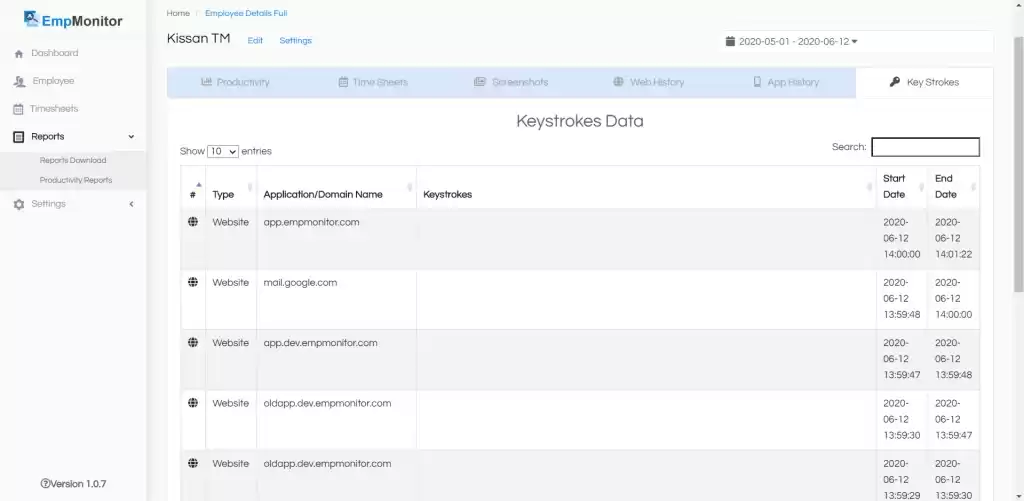
Task: Click the Reports list icon in sidebar
Action: (x=19, y=137)
